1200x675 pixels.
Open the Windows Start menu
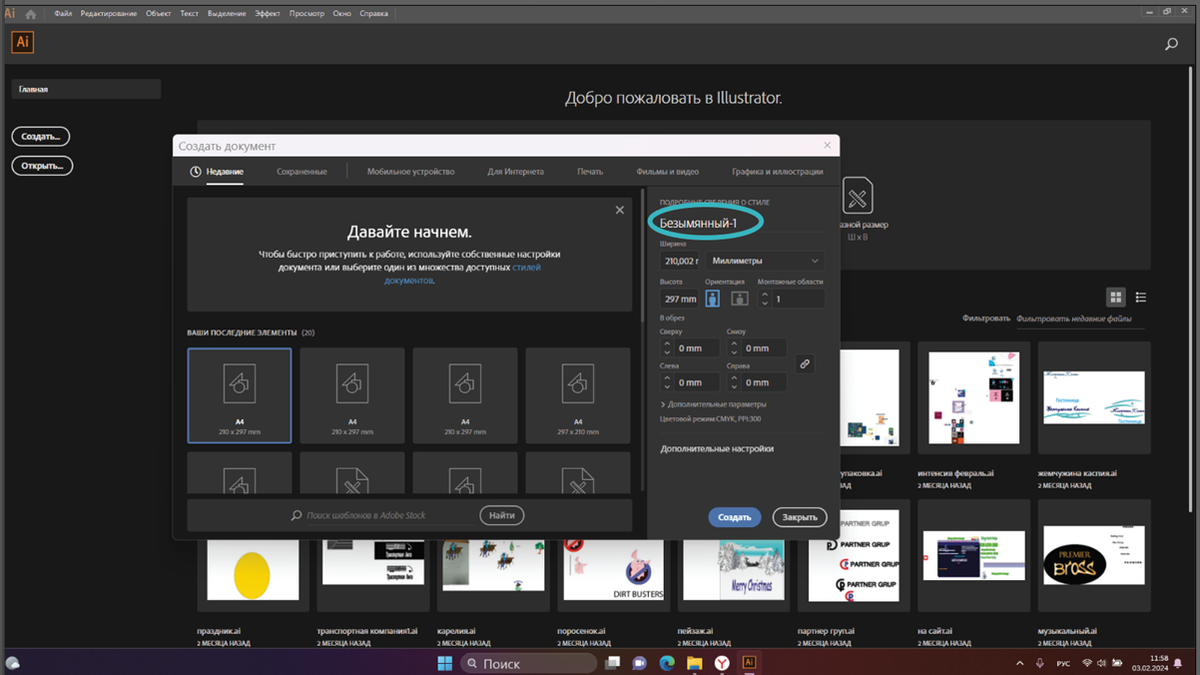pyautogui.click(x=445, y=663)
